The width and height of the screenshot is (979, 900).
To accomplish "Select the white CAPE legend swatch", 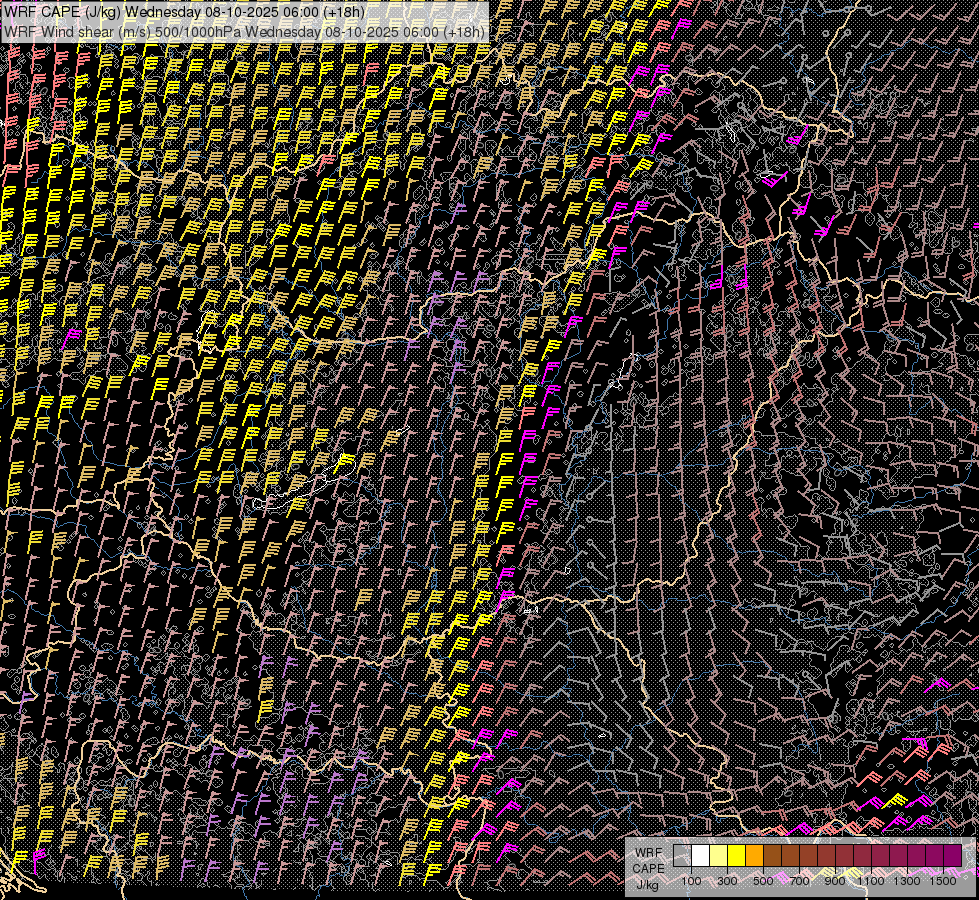I will click(x=701, y=855).
